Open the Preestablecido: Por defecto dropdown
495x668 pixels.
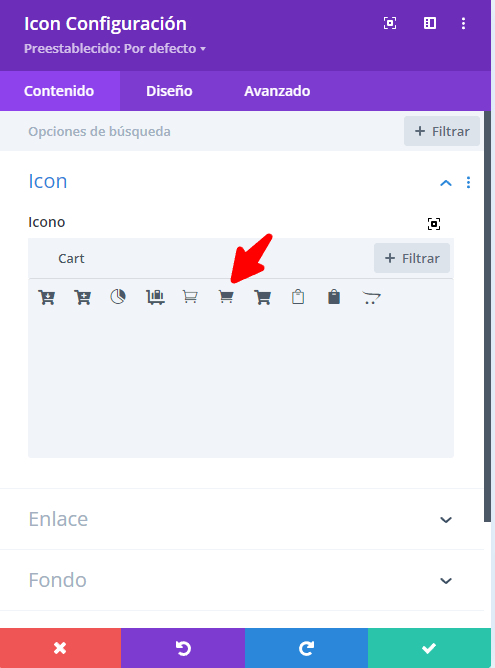click(x=115, y=49)
